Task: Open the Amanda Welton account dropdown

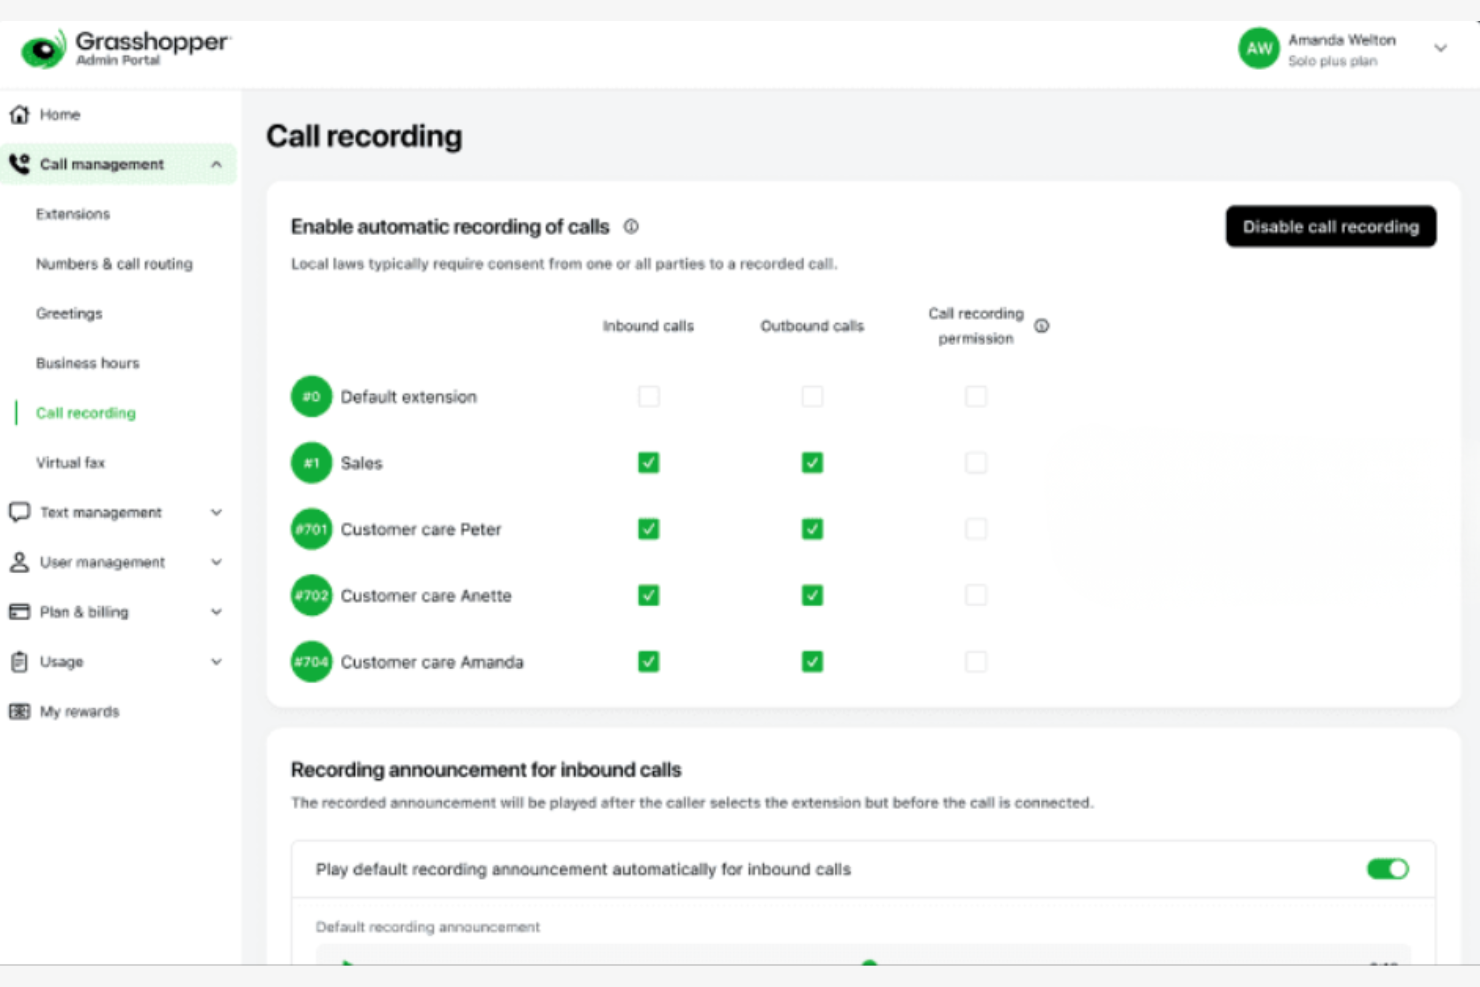Action: coord(1440,47)
